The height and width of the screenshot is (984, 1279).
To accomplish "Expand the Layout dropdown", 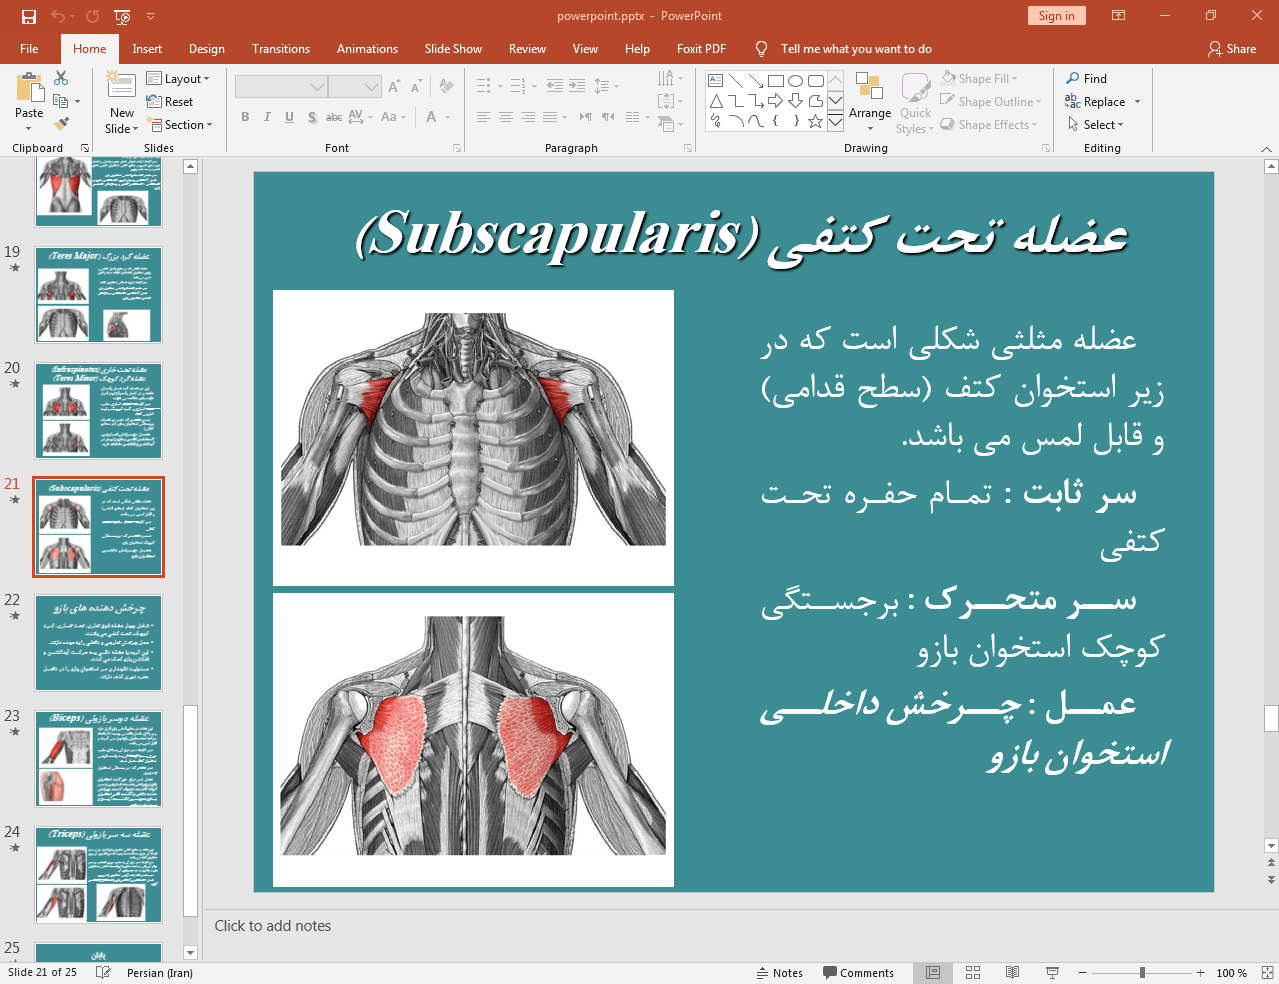I will pos(178,78).
